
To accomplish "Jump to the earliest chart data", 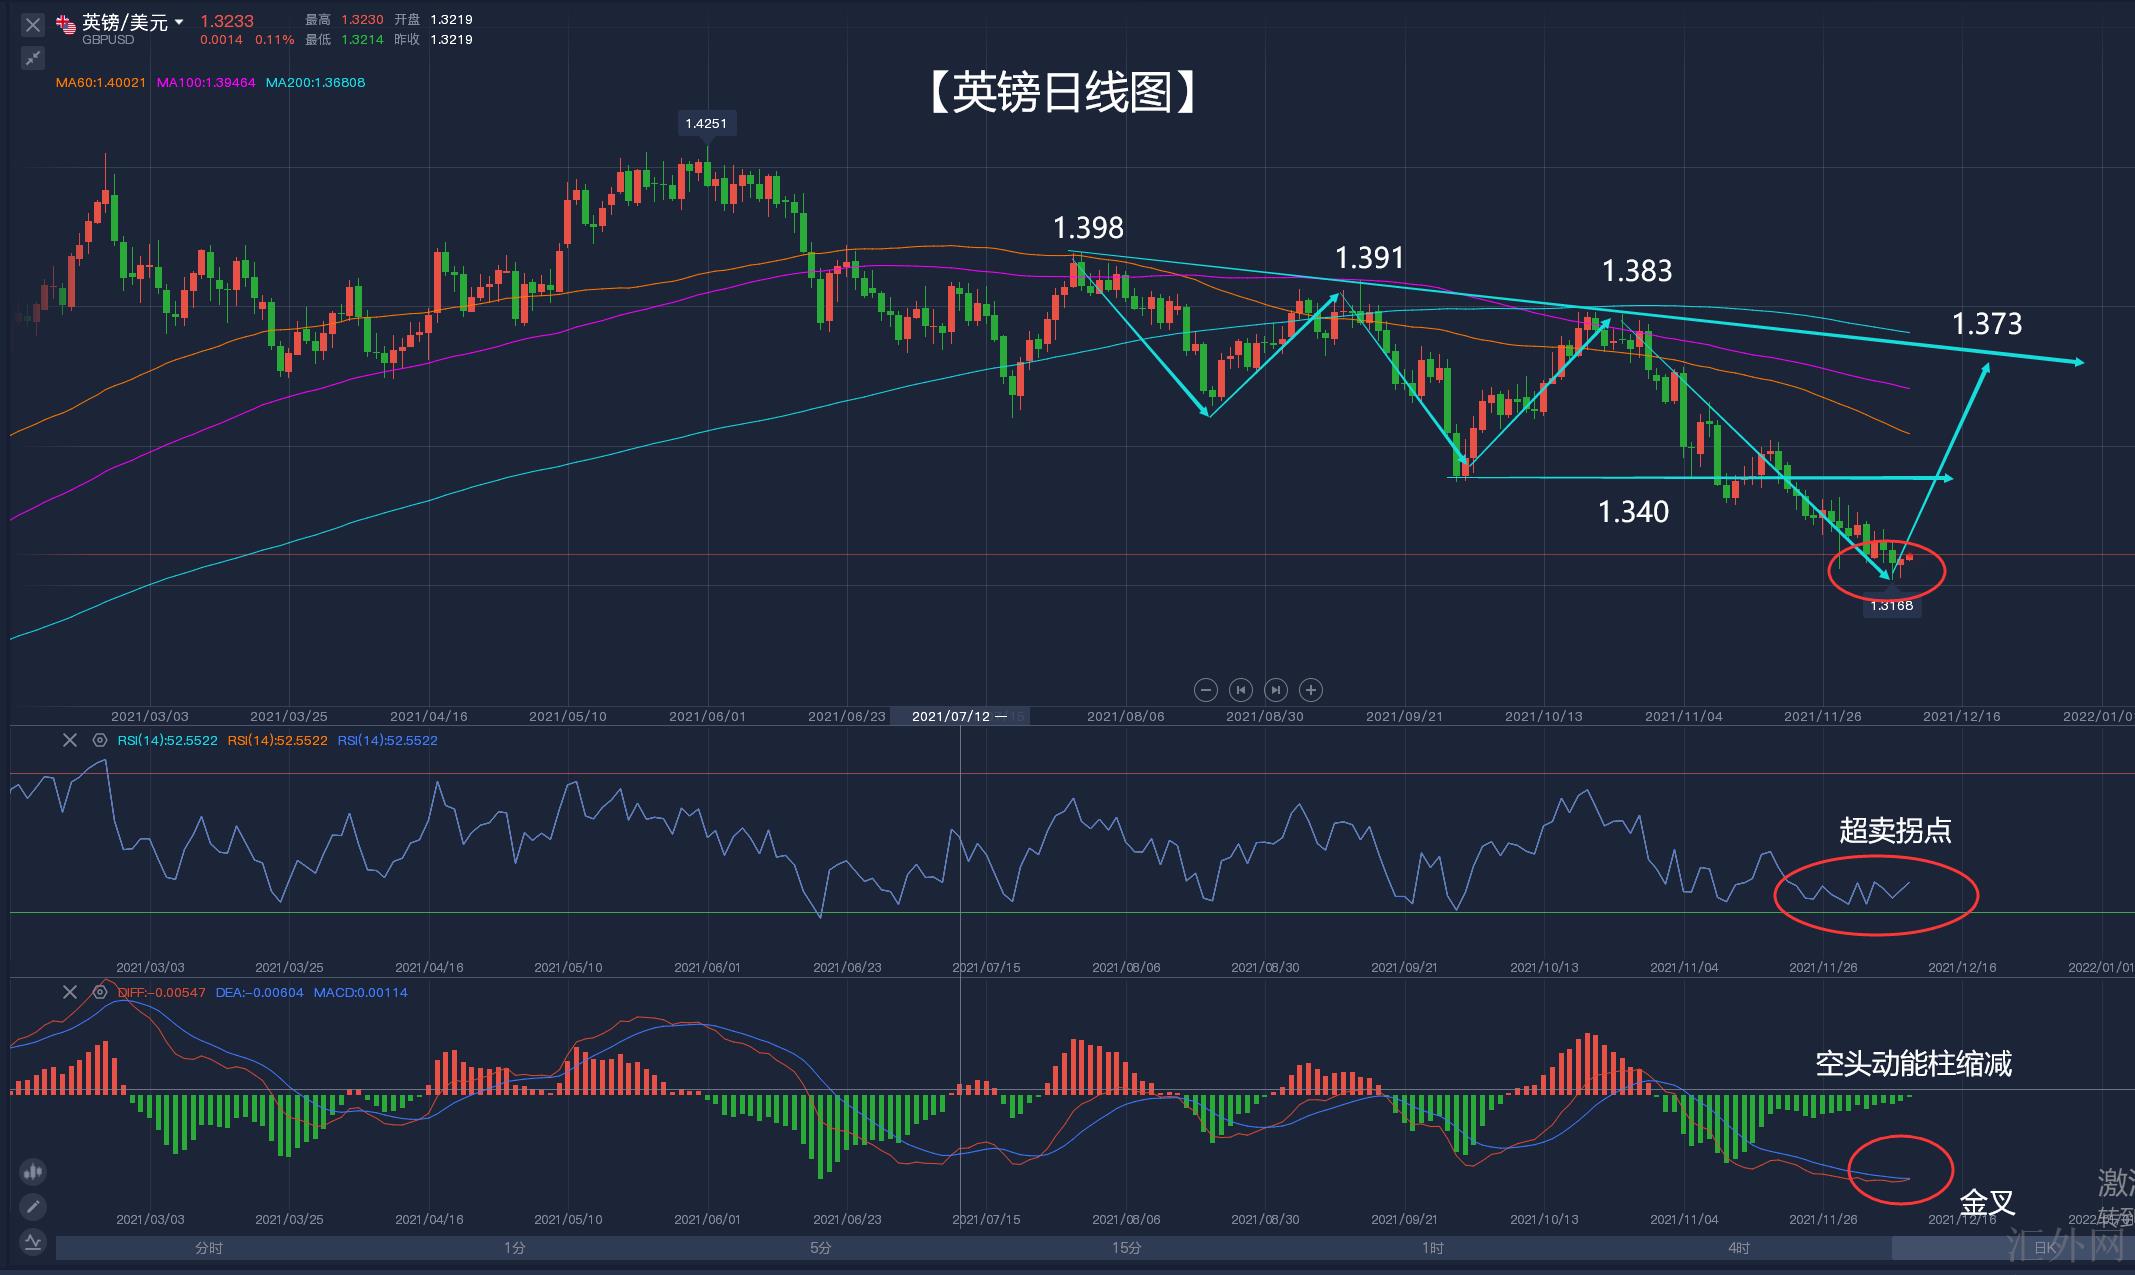I will pos(1241,690).
